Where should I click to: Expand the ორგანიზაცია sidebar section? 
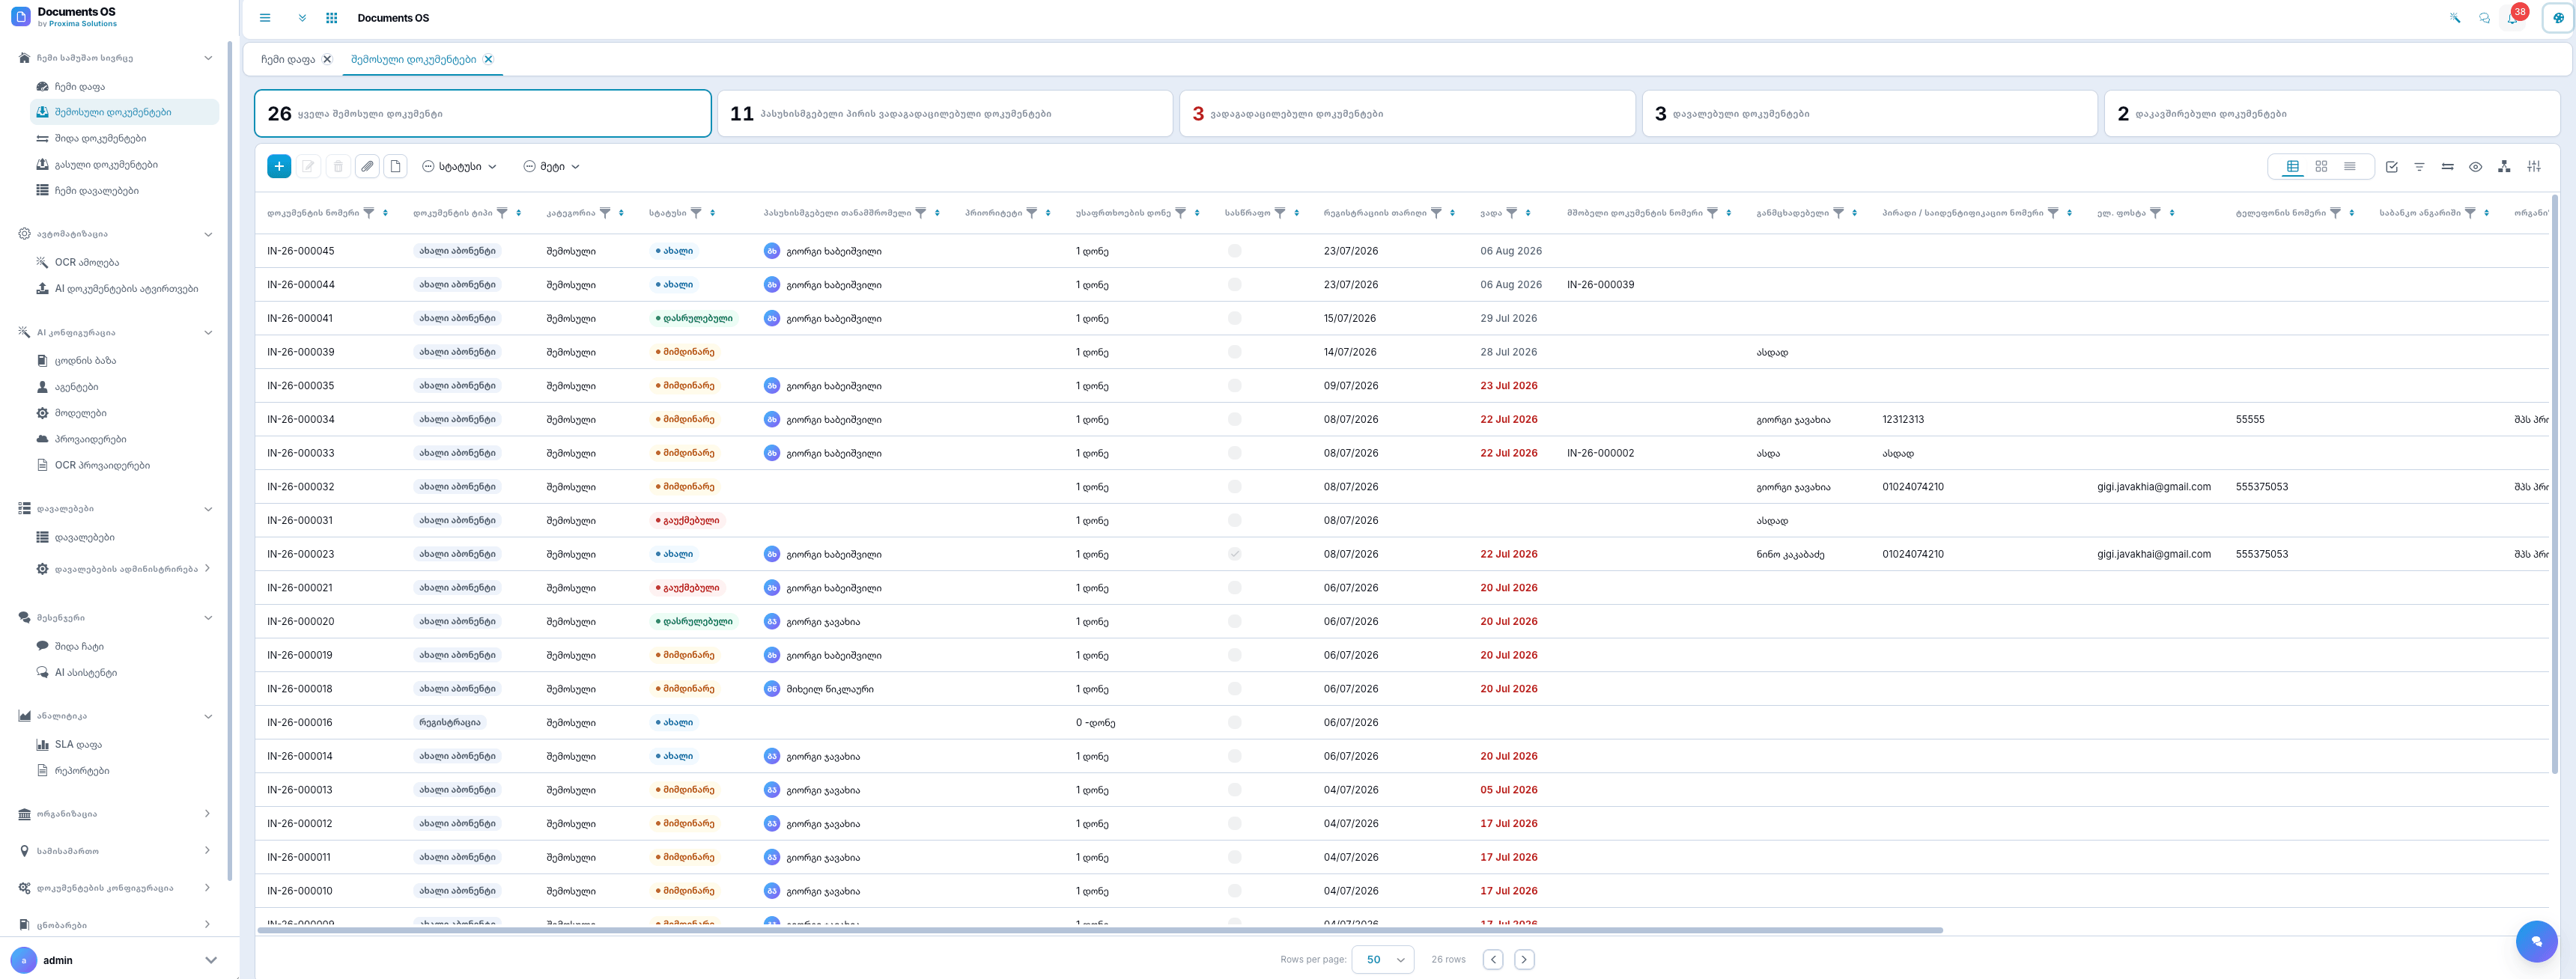(115, 814)
